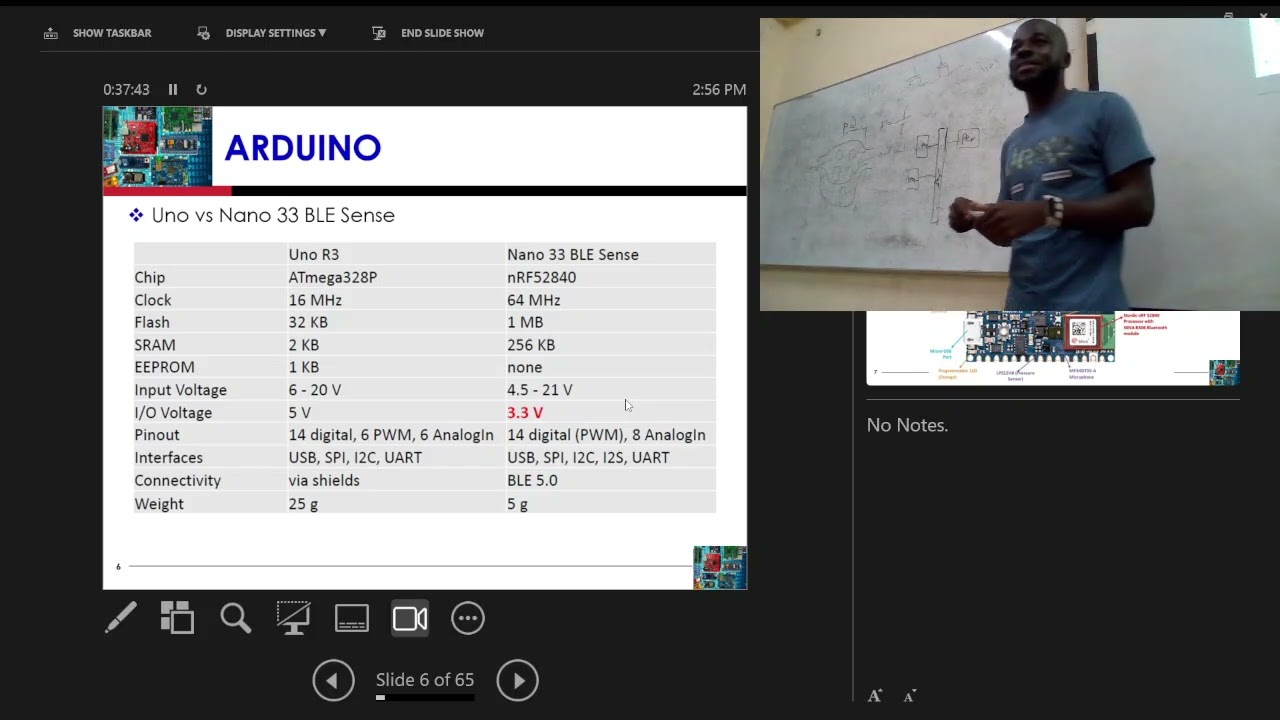Click 'No Notes.' text area
The height and width of the screenshot is (720, 1280).
[x=907, y=425]
